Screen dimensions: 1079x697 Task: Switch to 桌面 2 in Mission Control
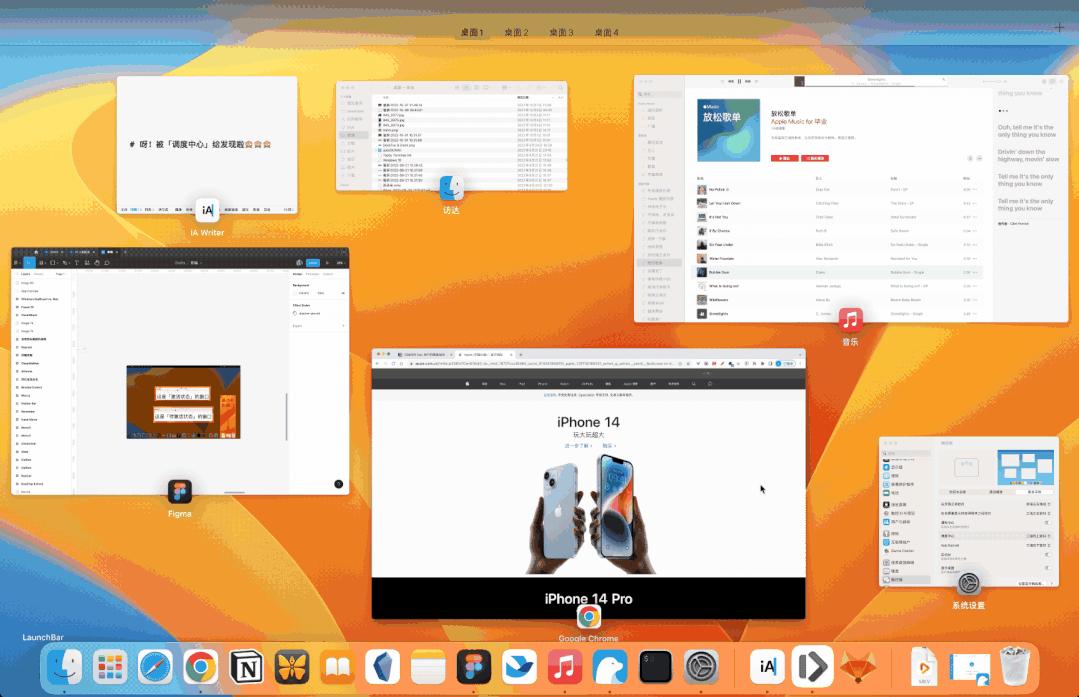(x=516, y=32)
